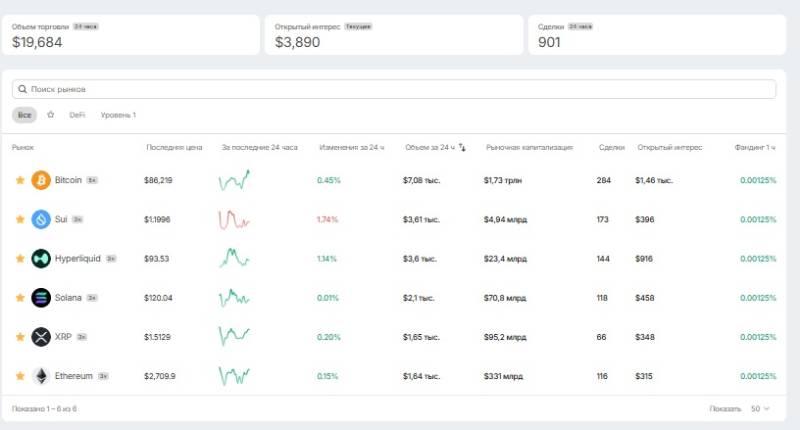Click the sort arrows next to Объем за 24 ч
Viewport: 800px width, 430px height.
[x=462, y=147]
